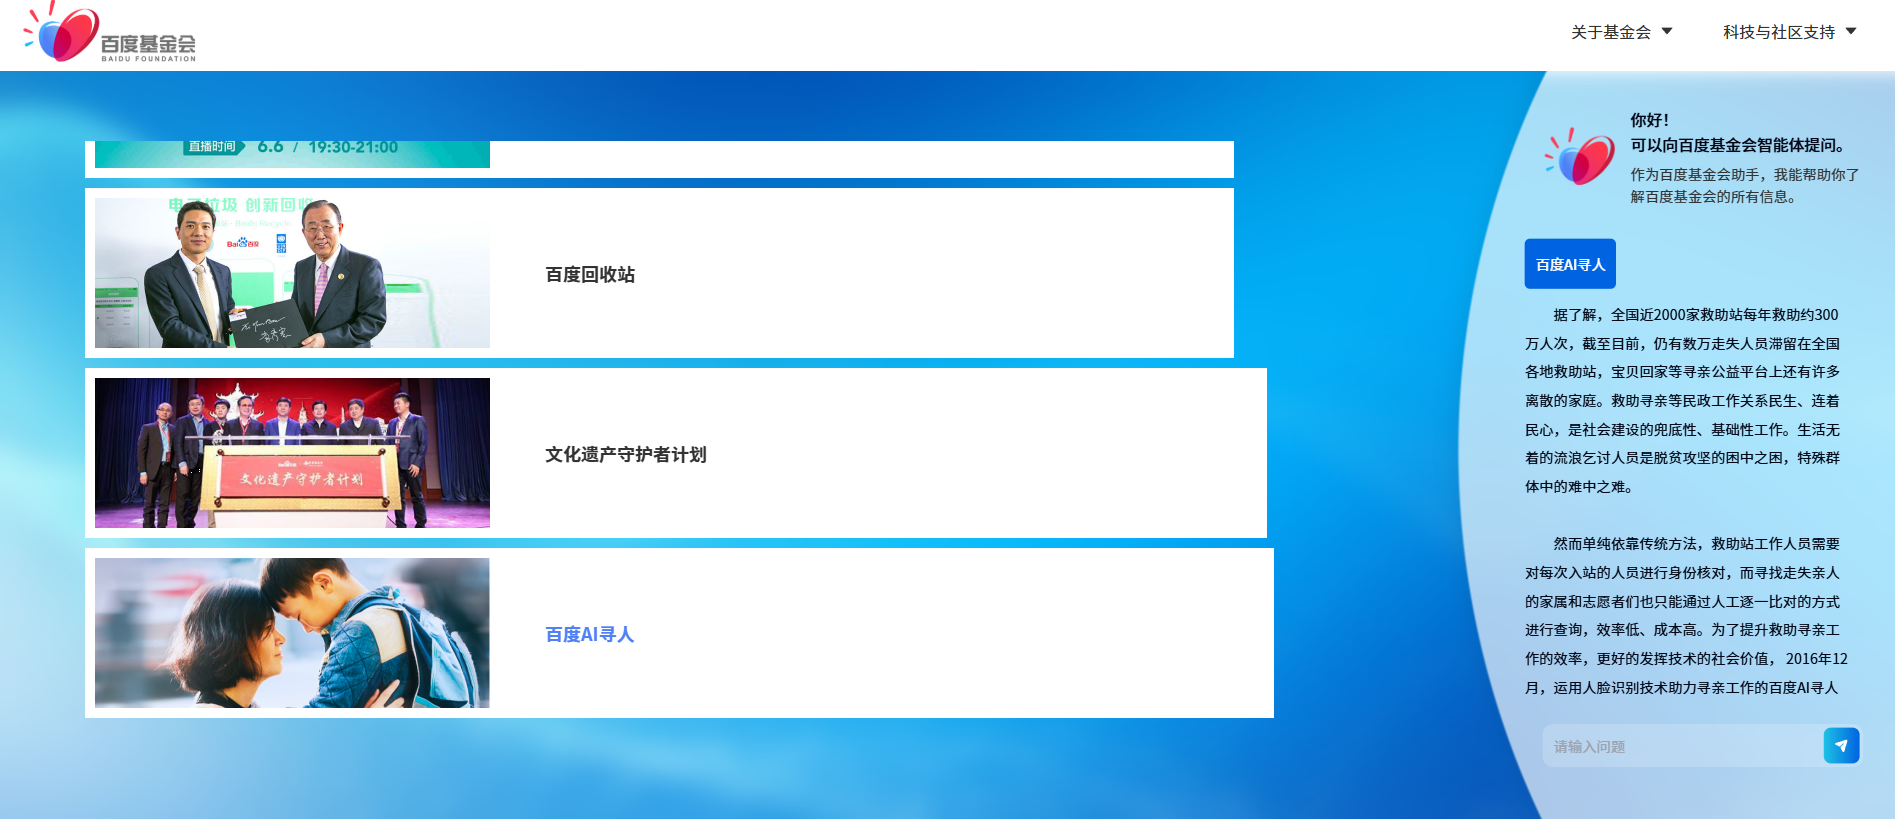
Task: Send the question with paper-plane icon
Action: [1840, 746]
